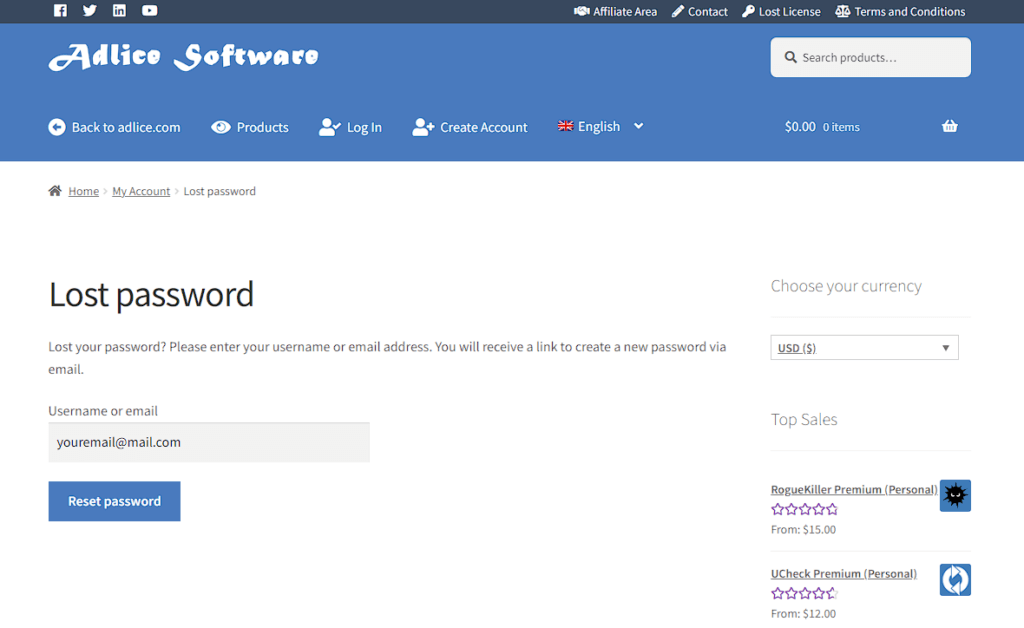
Task: Open the USD currency selector
Action: (x=864, y=348)
